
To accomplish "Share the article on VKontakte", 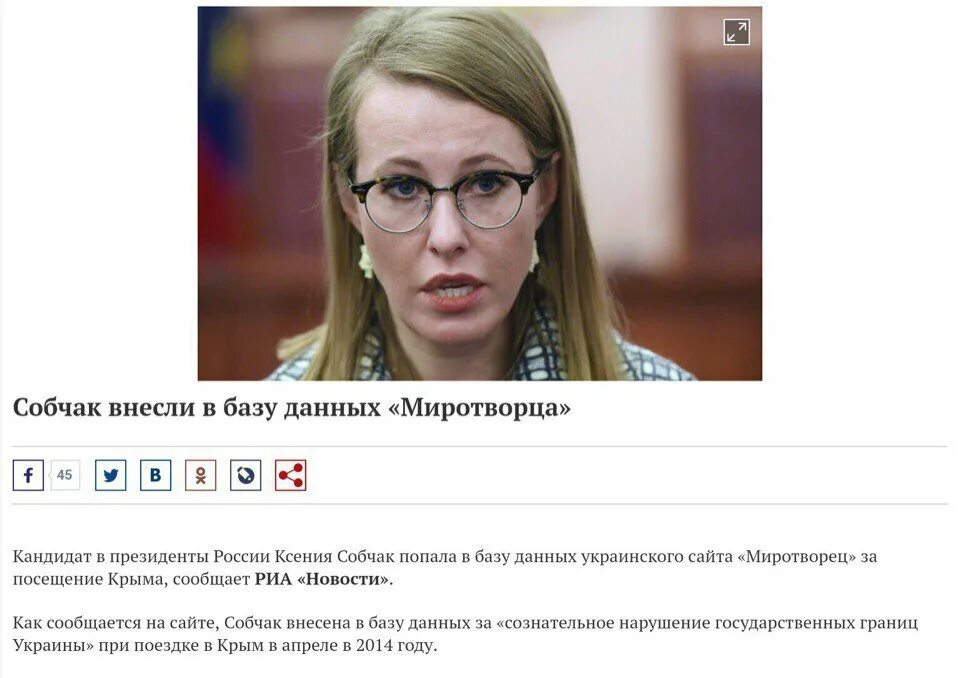I will pyautogui.click(x=156, y=475).
